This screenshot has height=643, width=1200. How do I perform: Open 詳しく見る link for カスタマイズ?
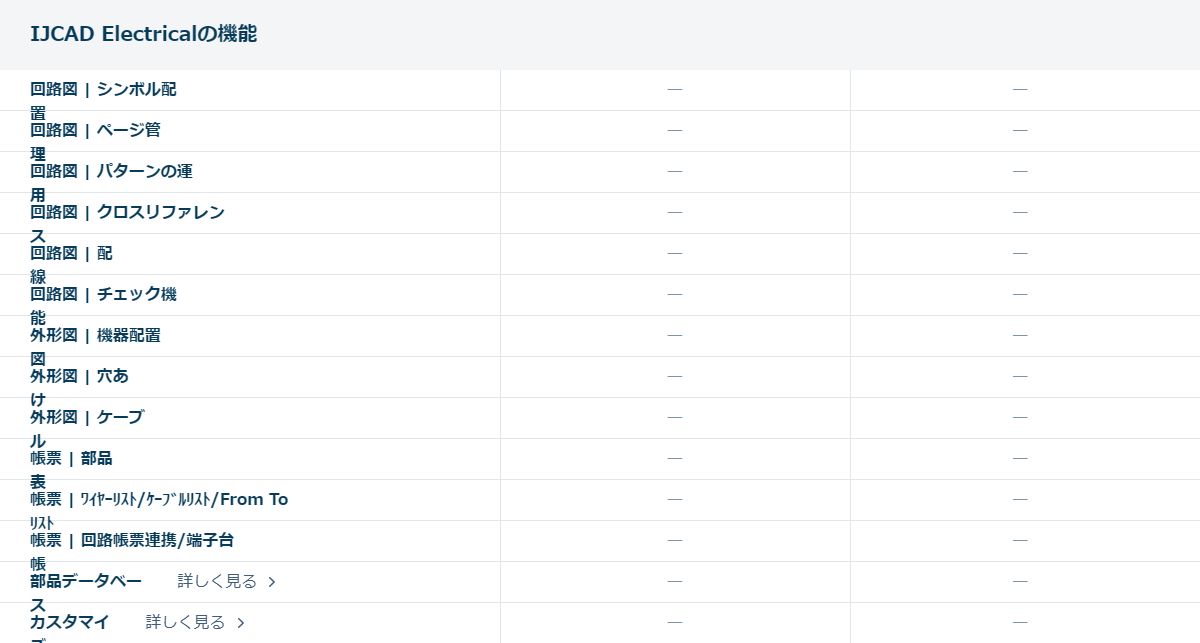[185, 622]
